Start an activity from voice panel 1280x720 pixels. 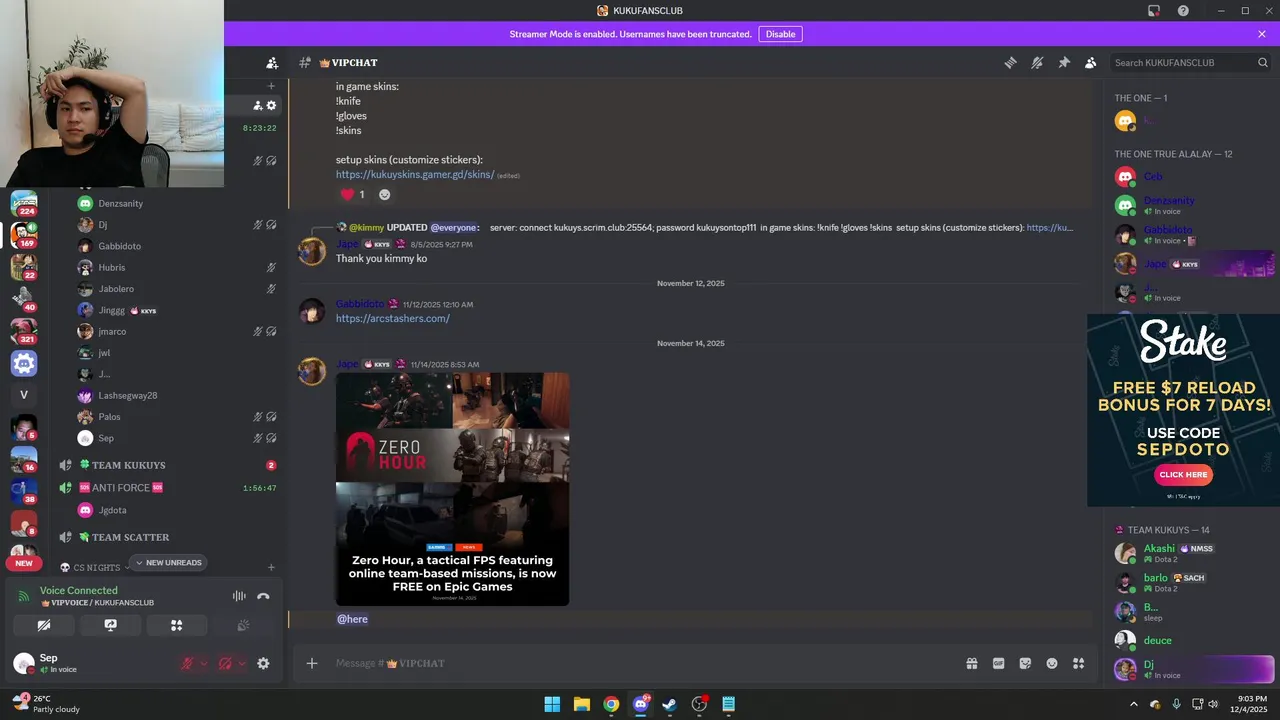pyautogui.click(x=176, y=625)
